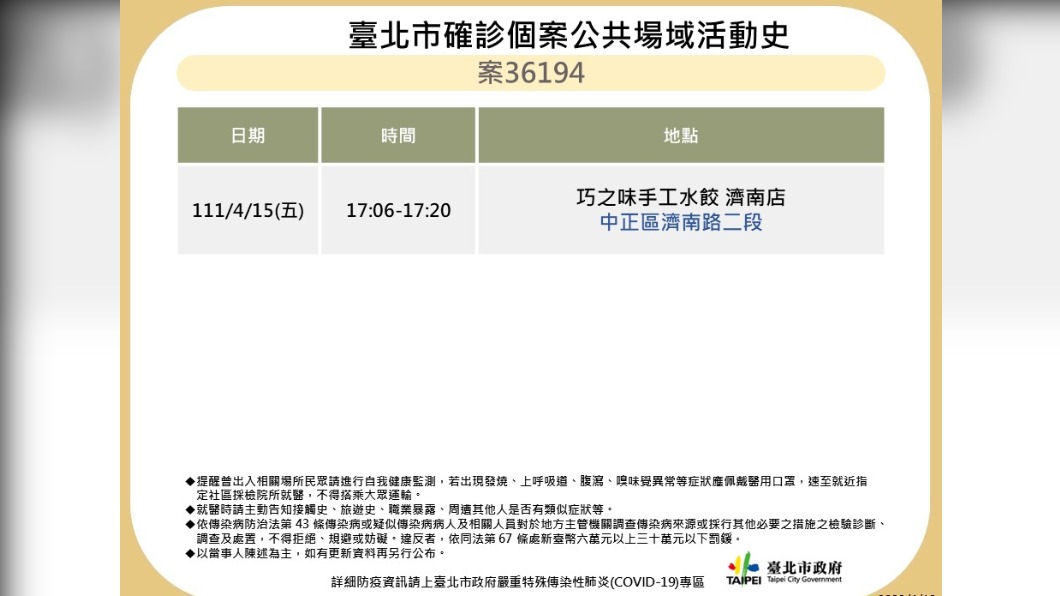Image resolution: width=1060 pixels, height=596 pixels.
Task: Select the date cell 111/4/15(五)
Action: [248, 210]
